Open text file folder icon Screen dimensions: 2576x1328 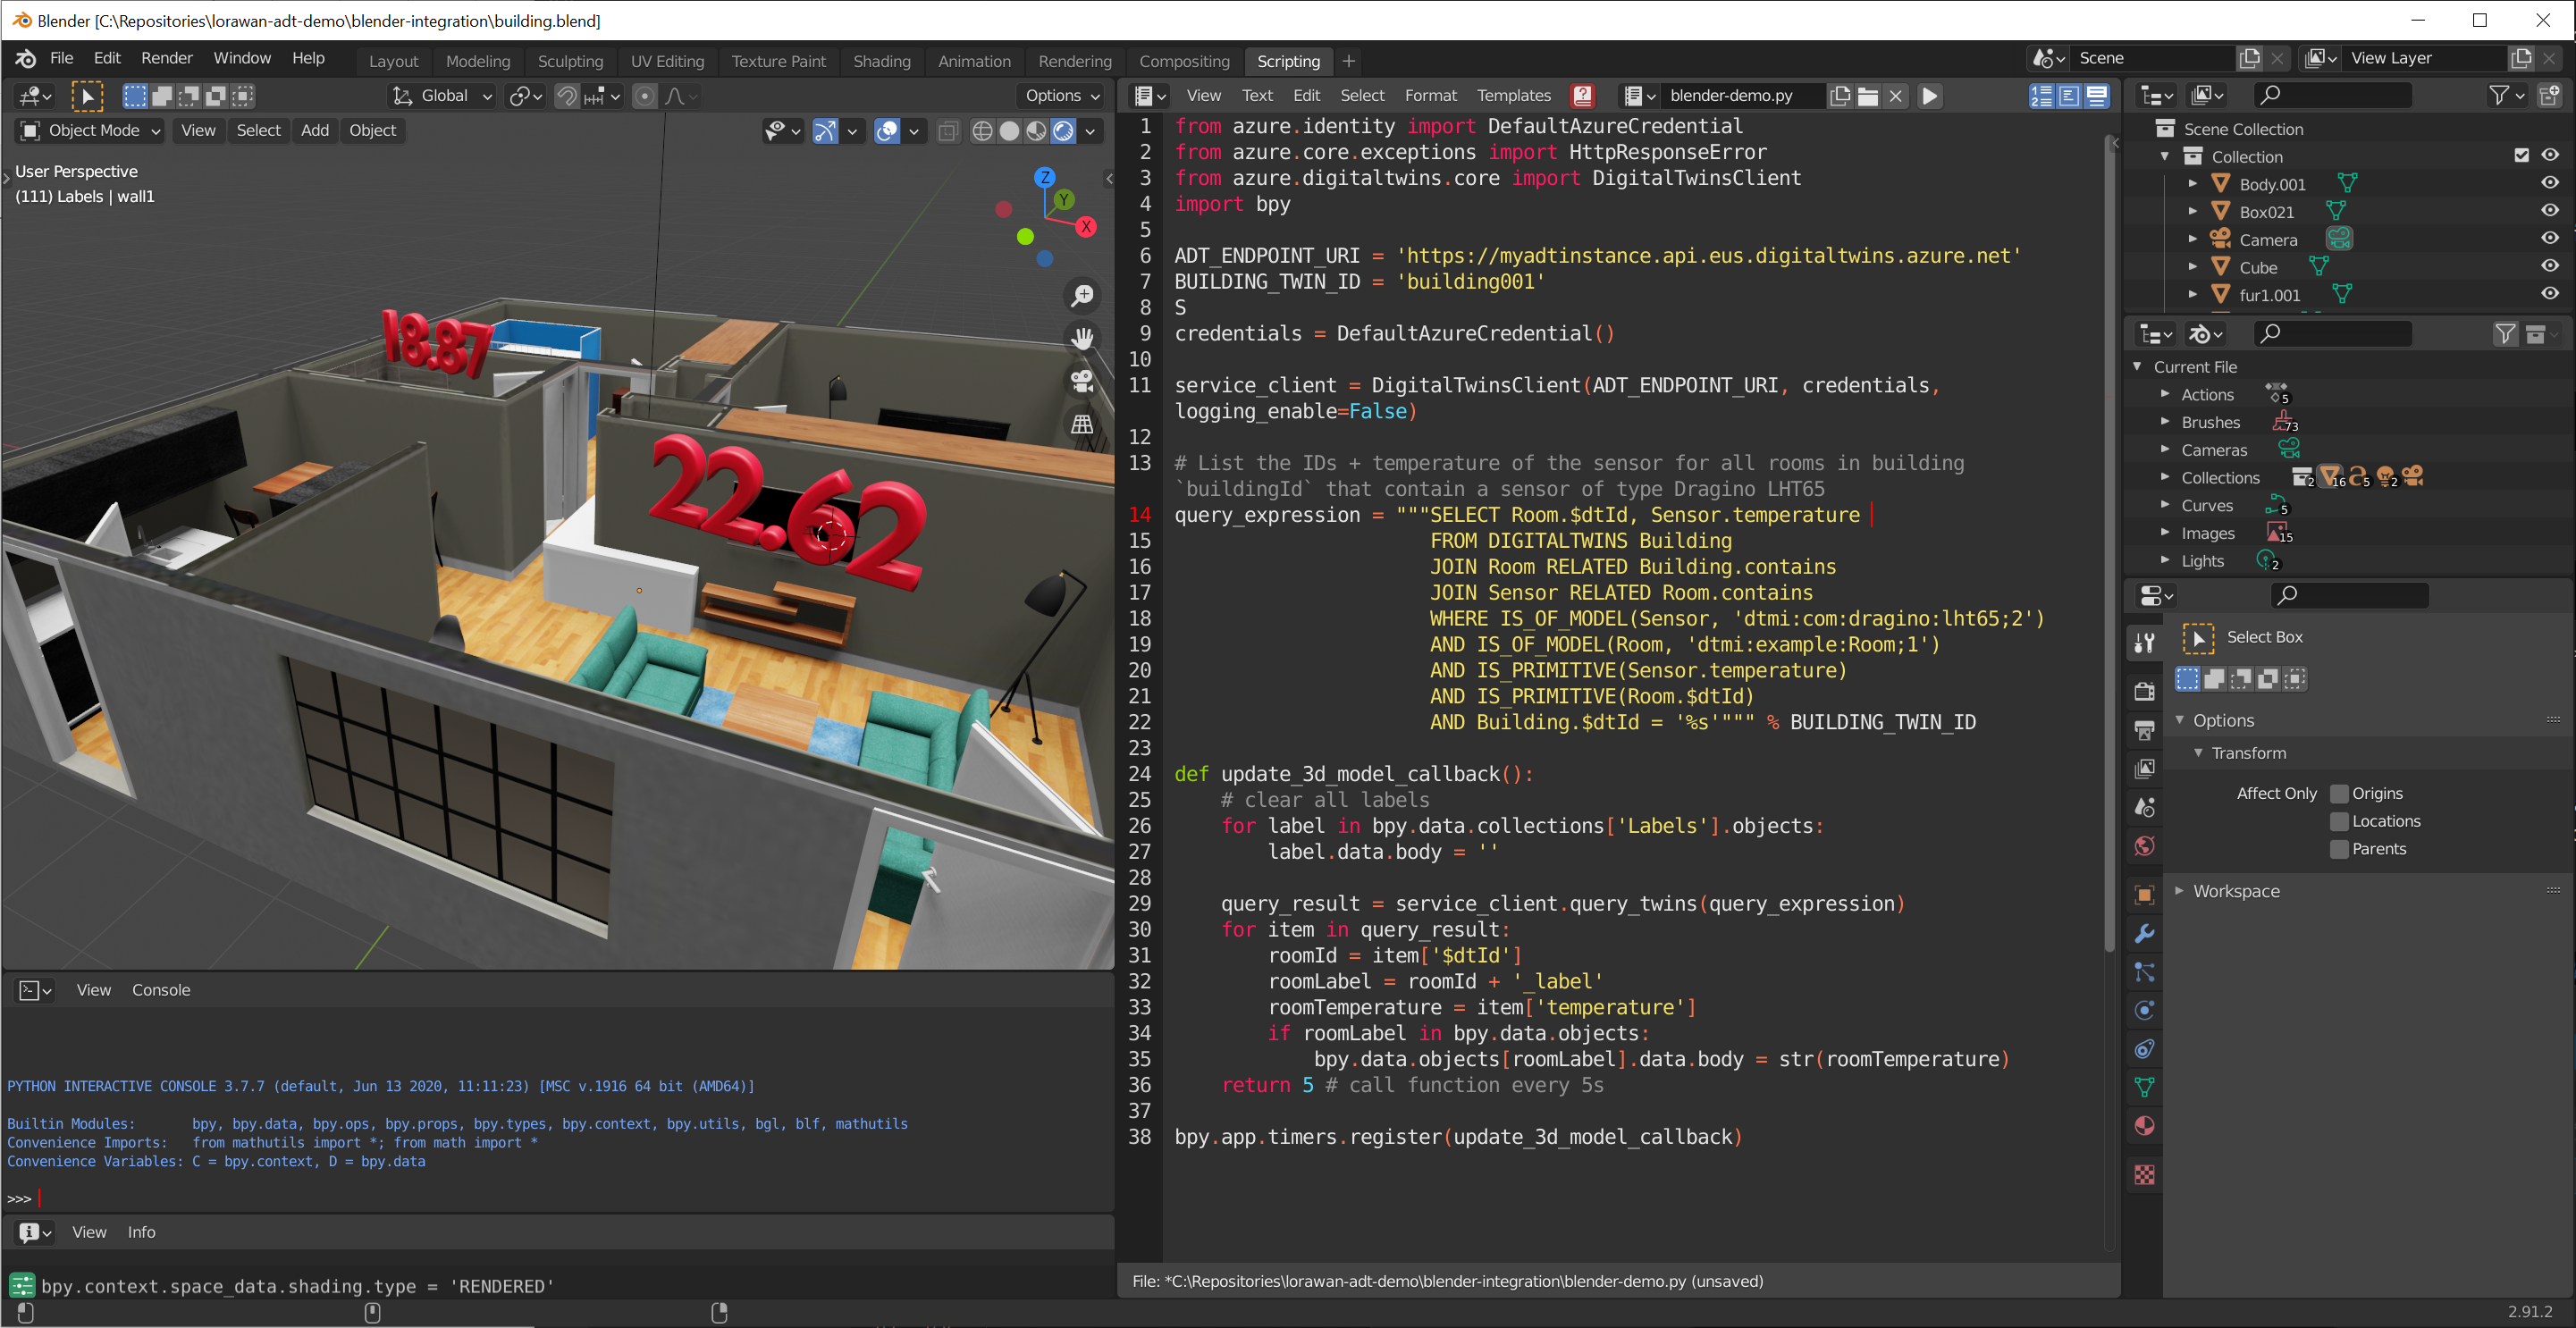[x=1867, y=96]
